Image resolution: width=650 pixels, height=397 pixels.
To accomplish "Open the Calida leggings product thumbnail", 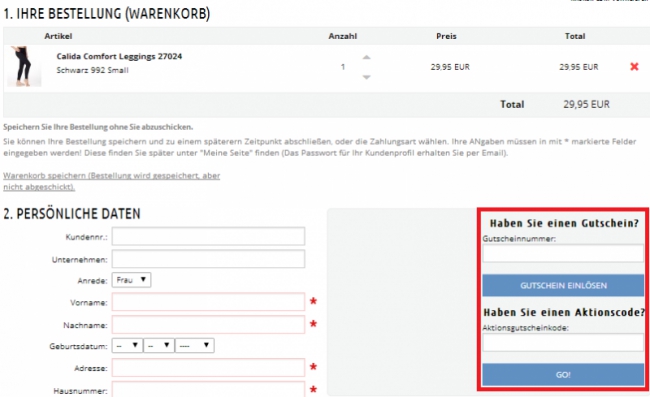I will 24,66.
